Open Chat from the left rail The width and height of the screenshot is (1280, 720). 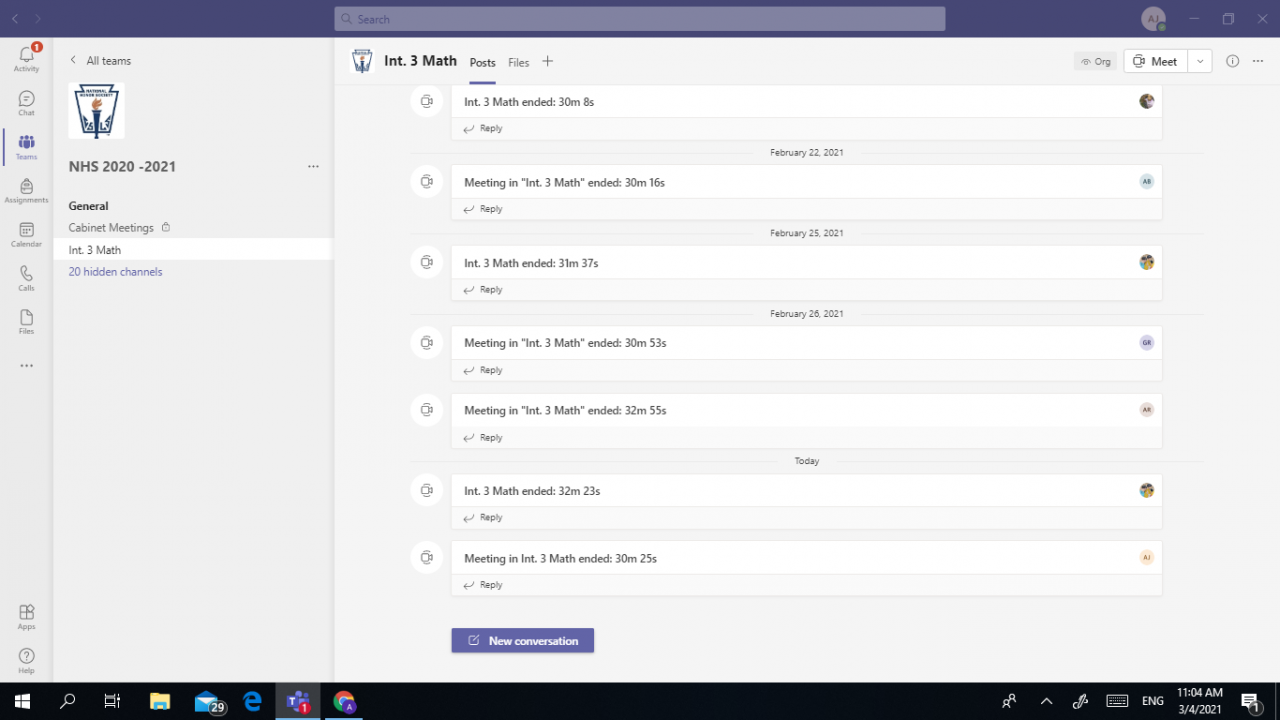pos(26,103)
